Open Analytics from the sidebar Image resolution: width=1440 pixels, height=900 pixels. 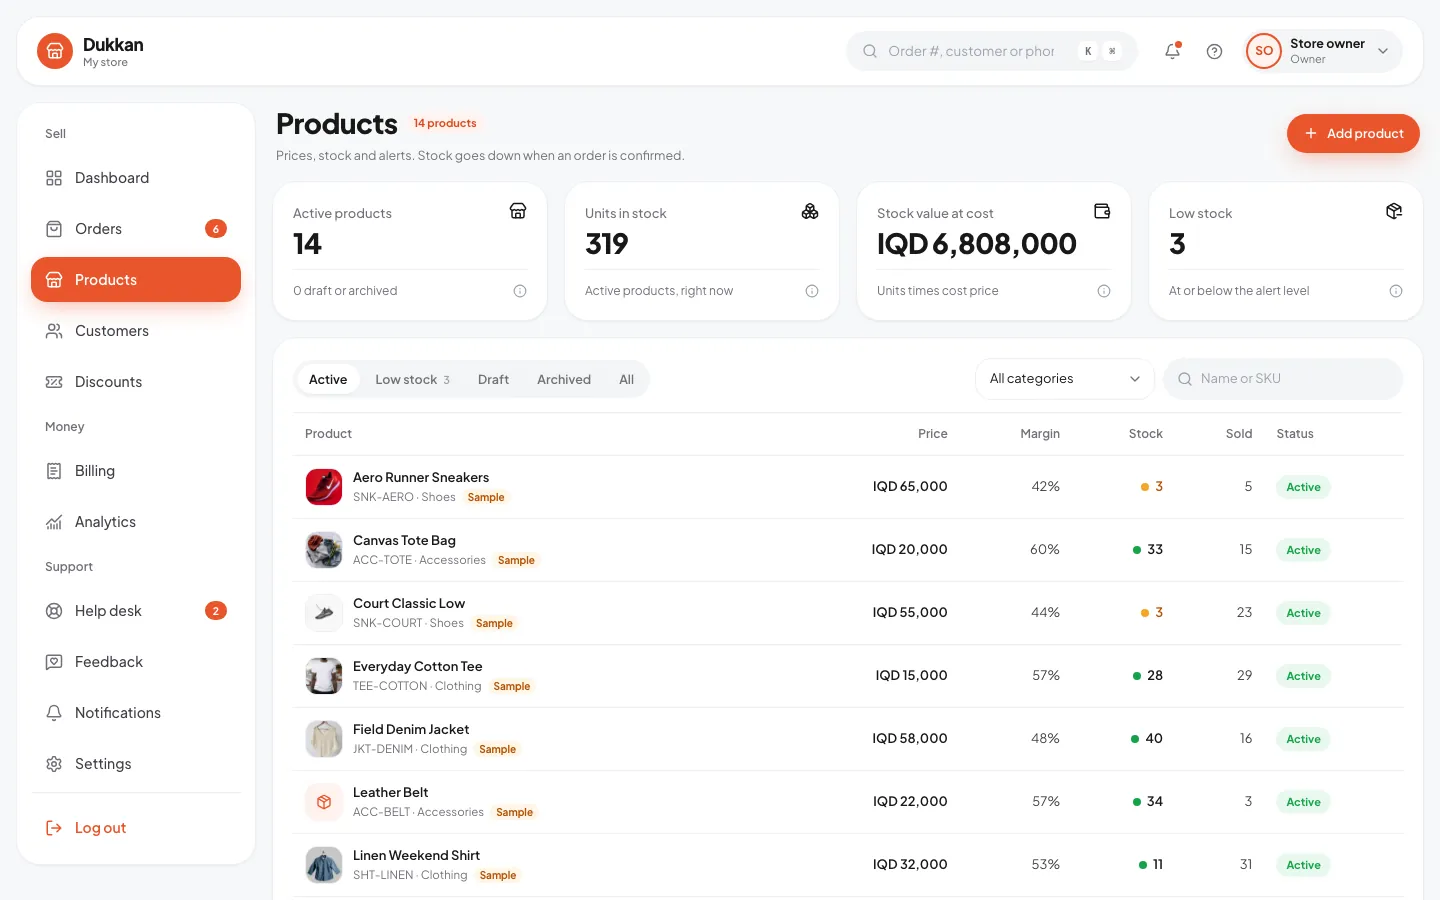(x=136, y=522)
